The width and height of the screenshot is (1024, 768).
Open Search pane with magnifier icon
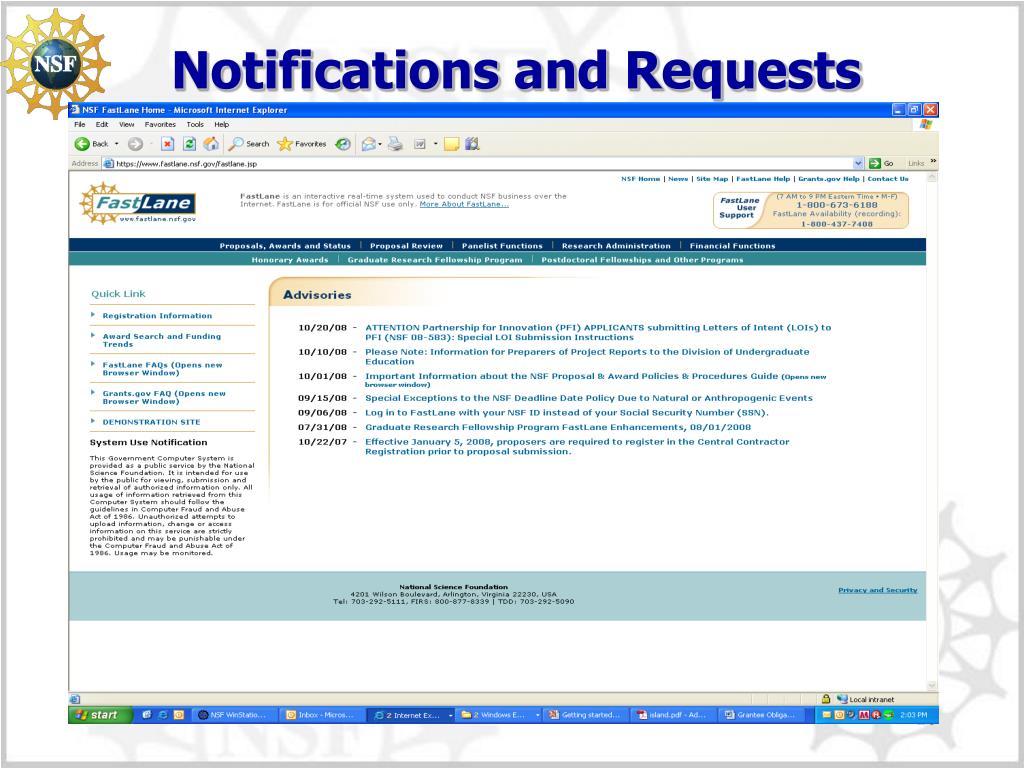[249, 144]
